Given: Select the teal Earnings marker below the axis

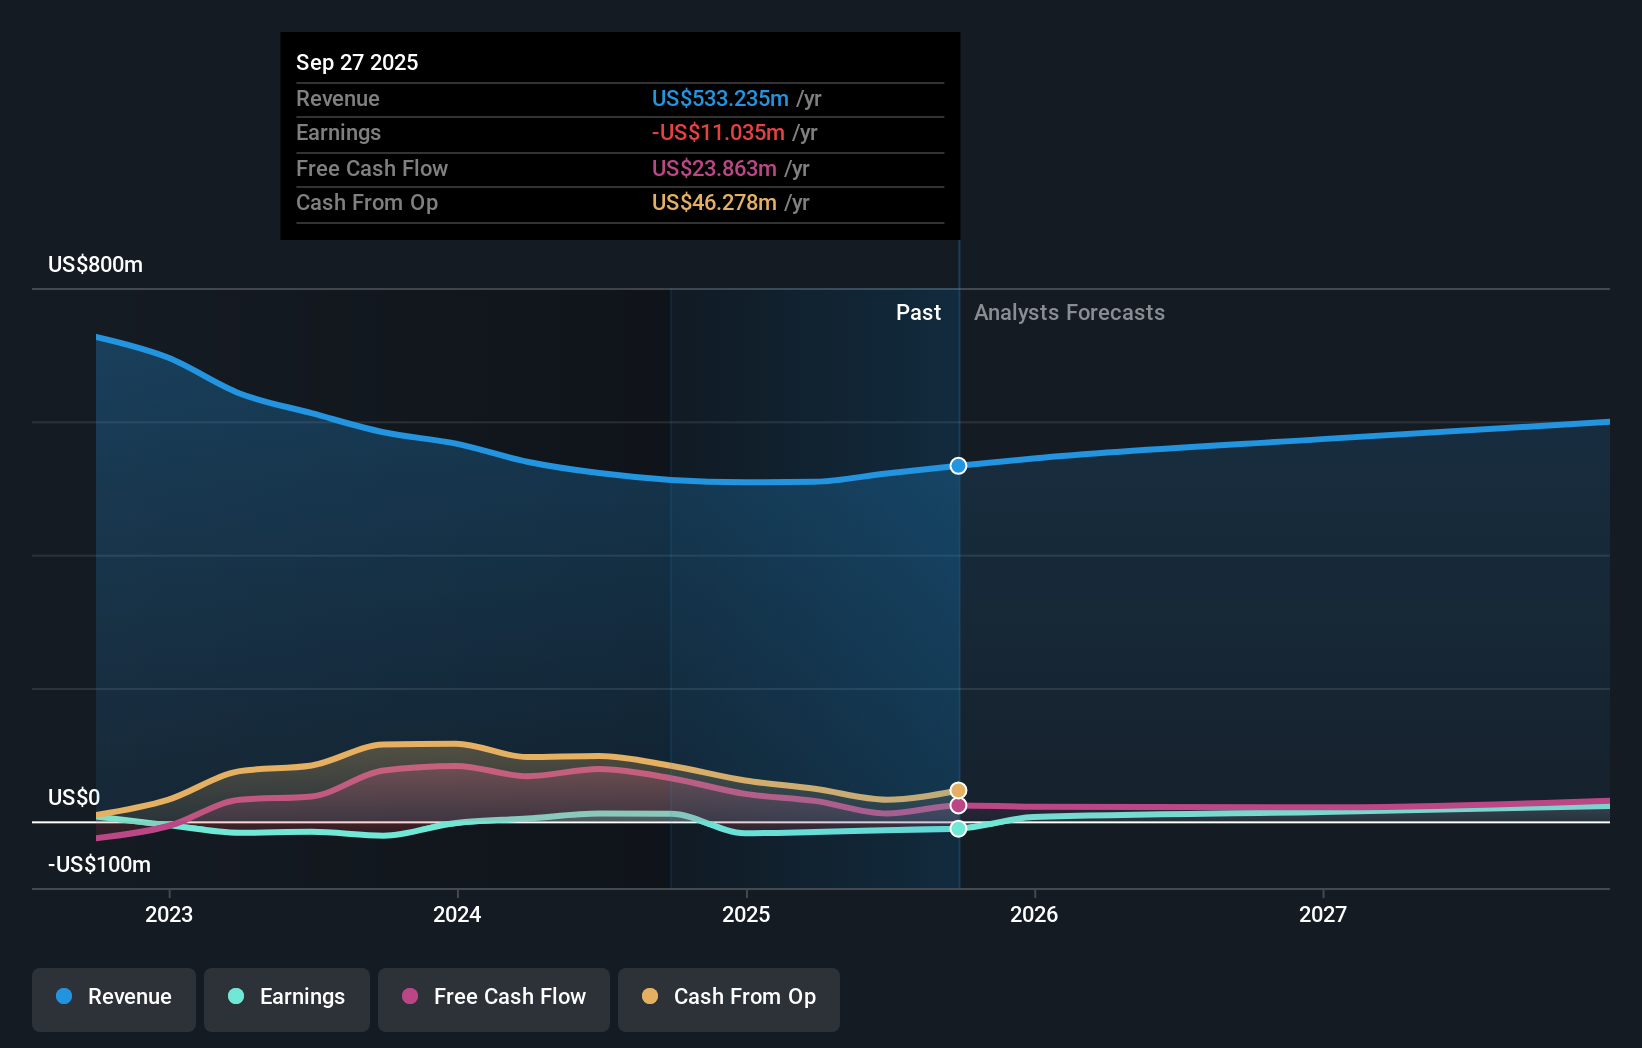Looking at the screenshot, I should tap(957, 828).
